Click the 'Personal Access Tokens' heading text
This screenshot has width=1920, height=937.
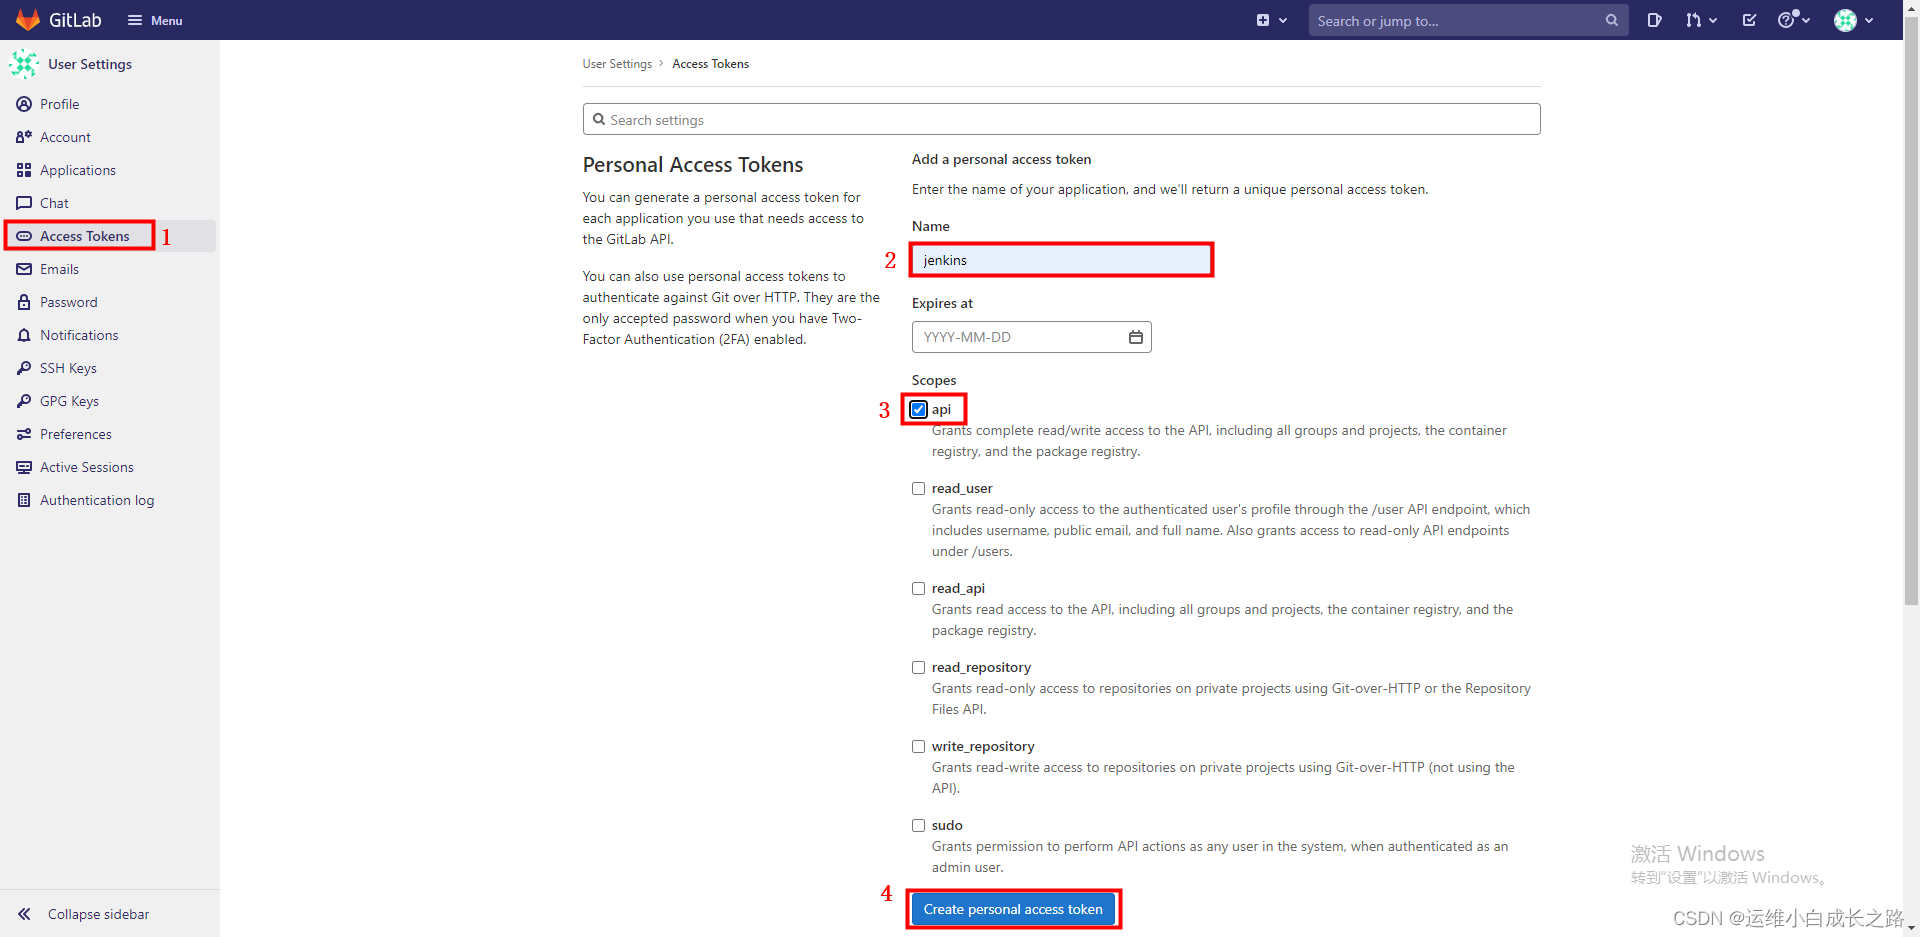693,165
